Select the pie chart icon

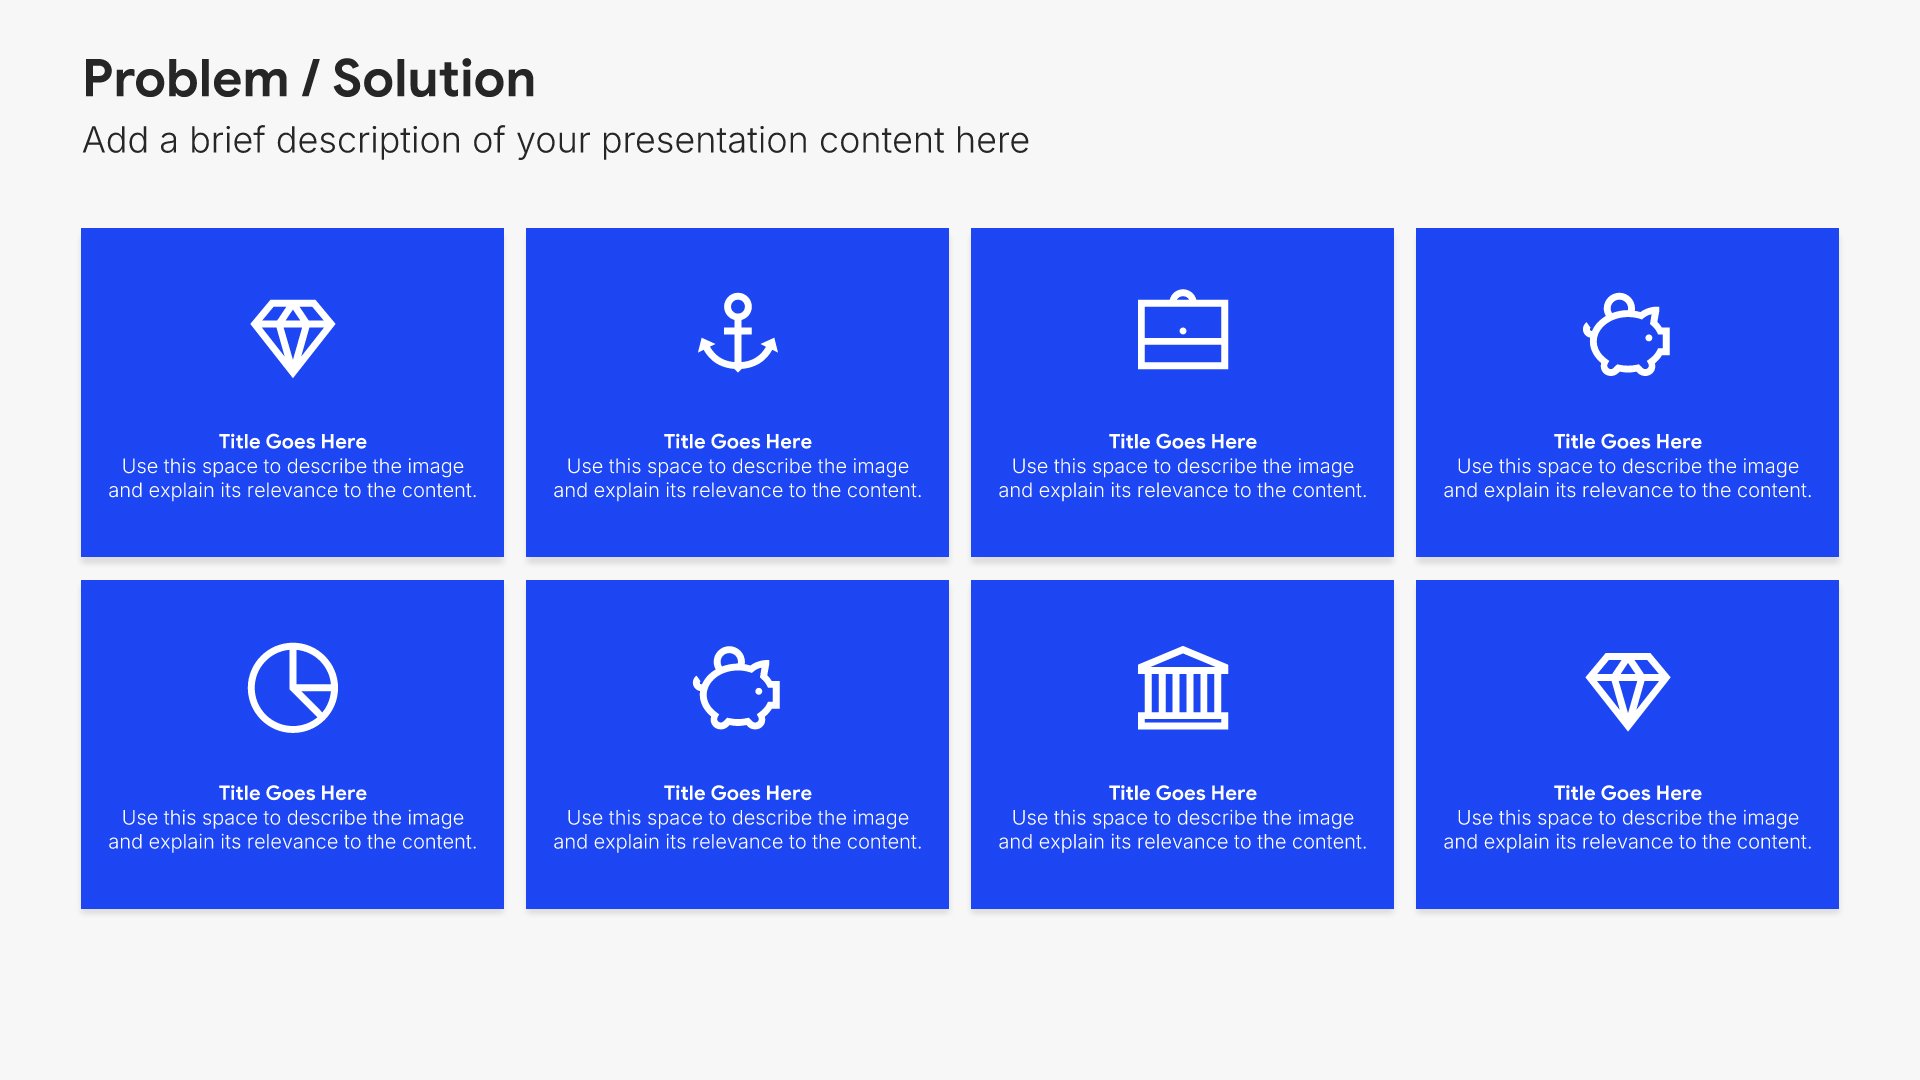coord(293,688)
